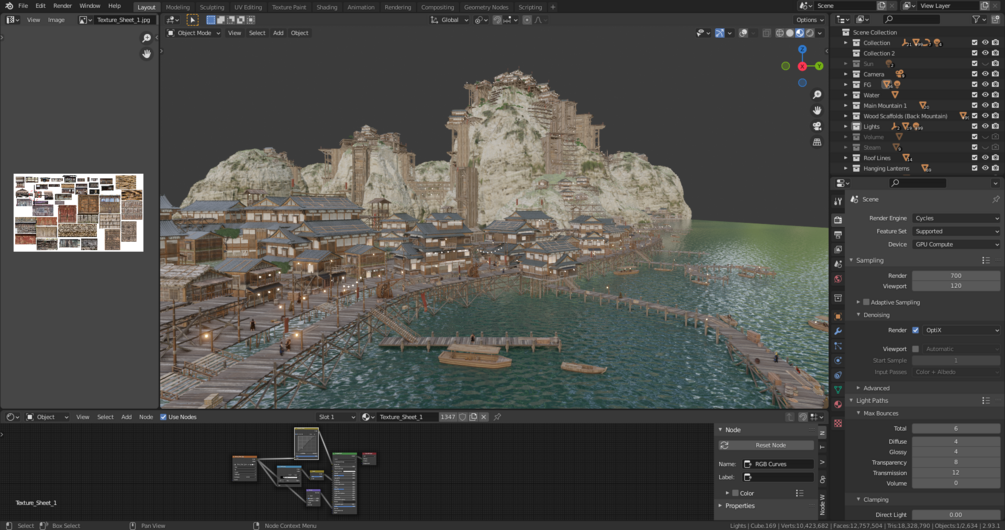Select rendered viewport shading mode

pyautogui.click(x=809, y=33)
